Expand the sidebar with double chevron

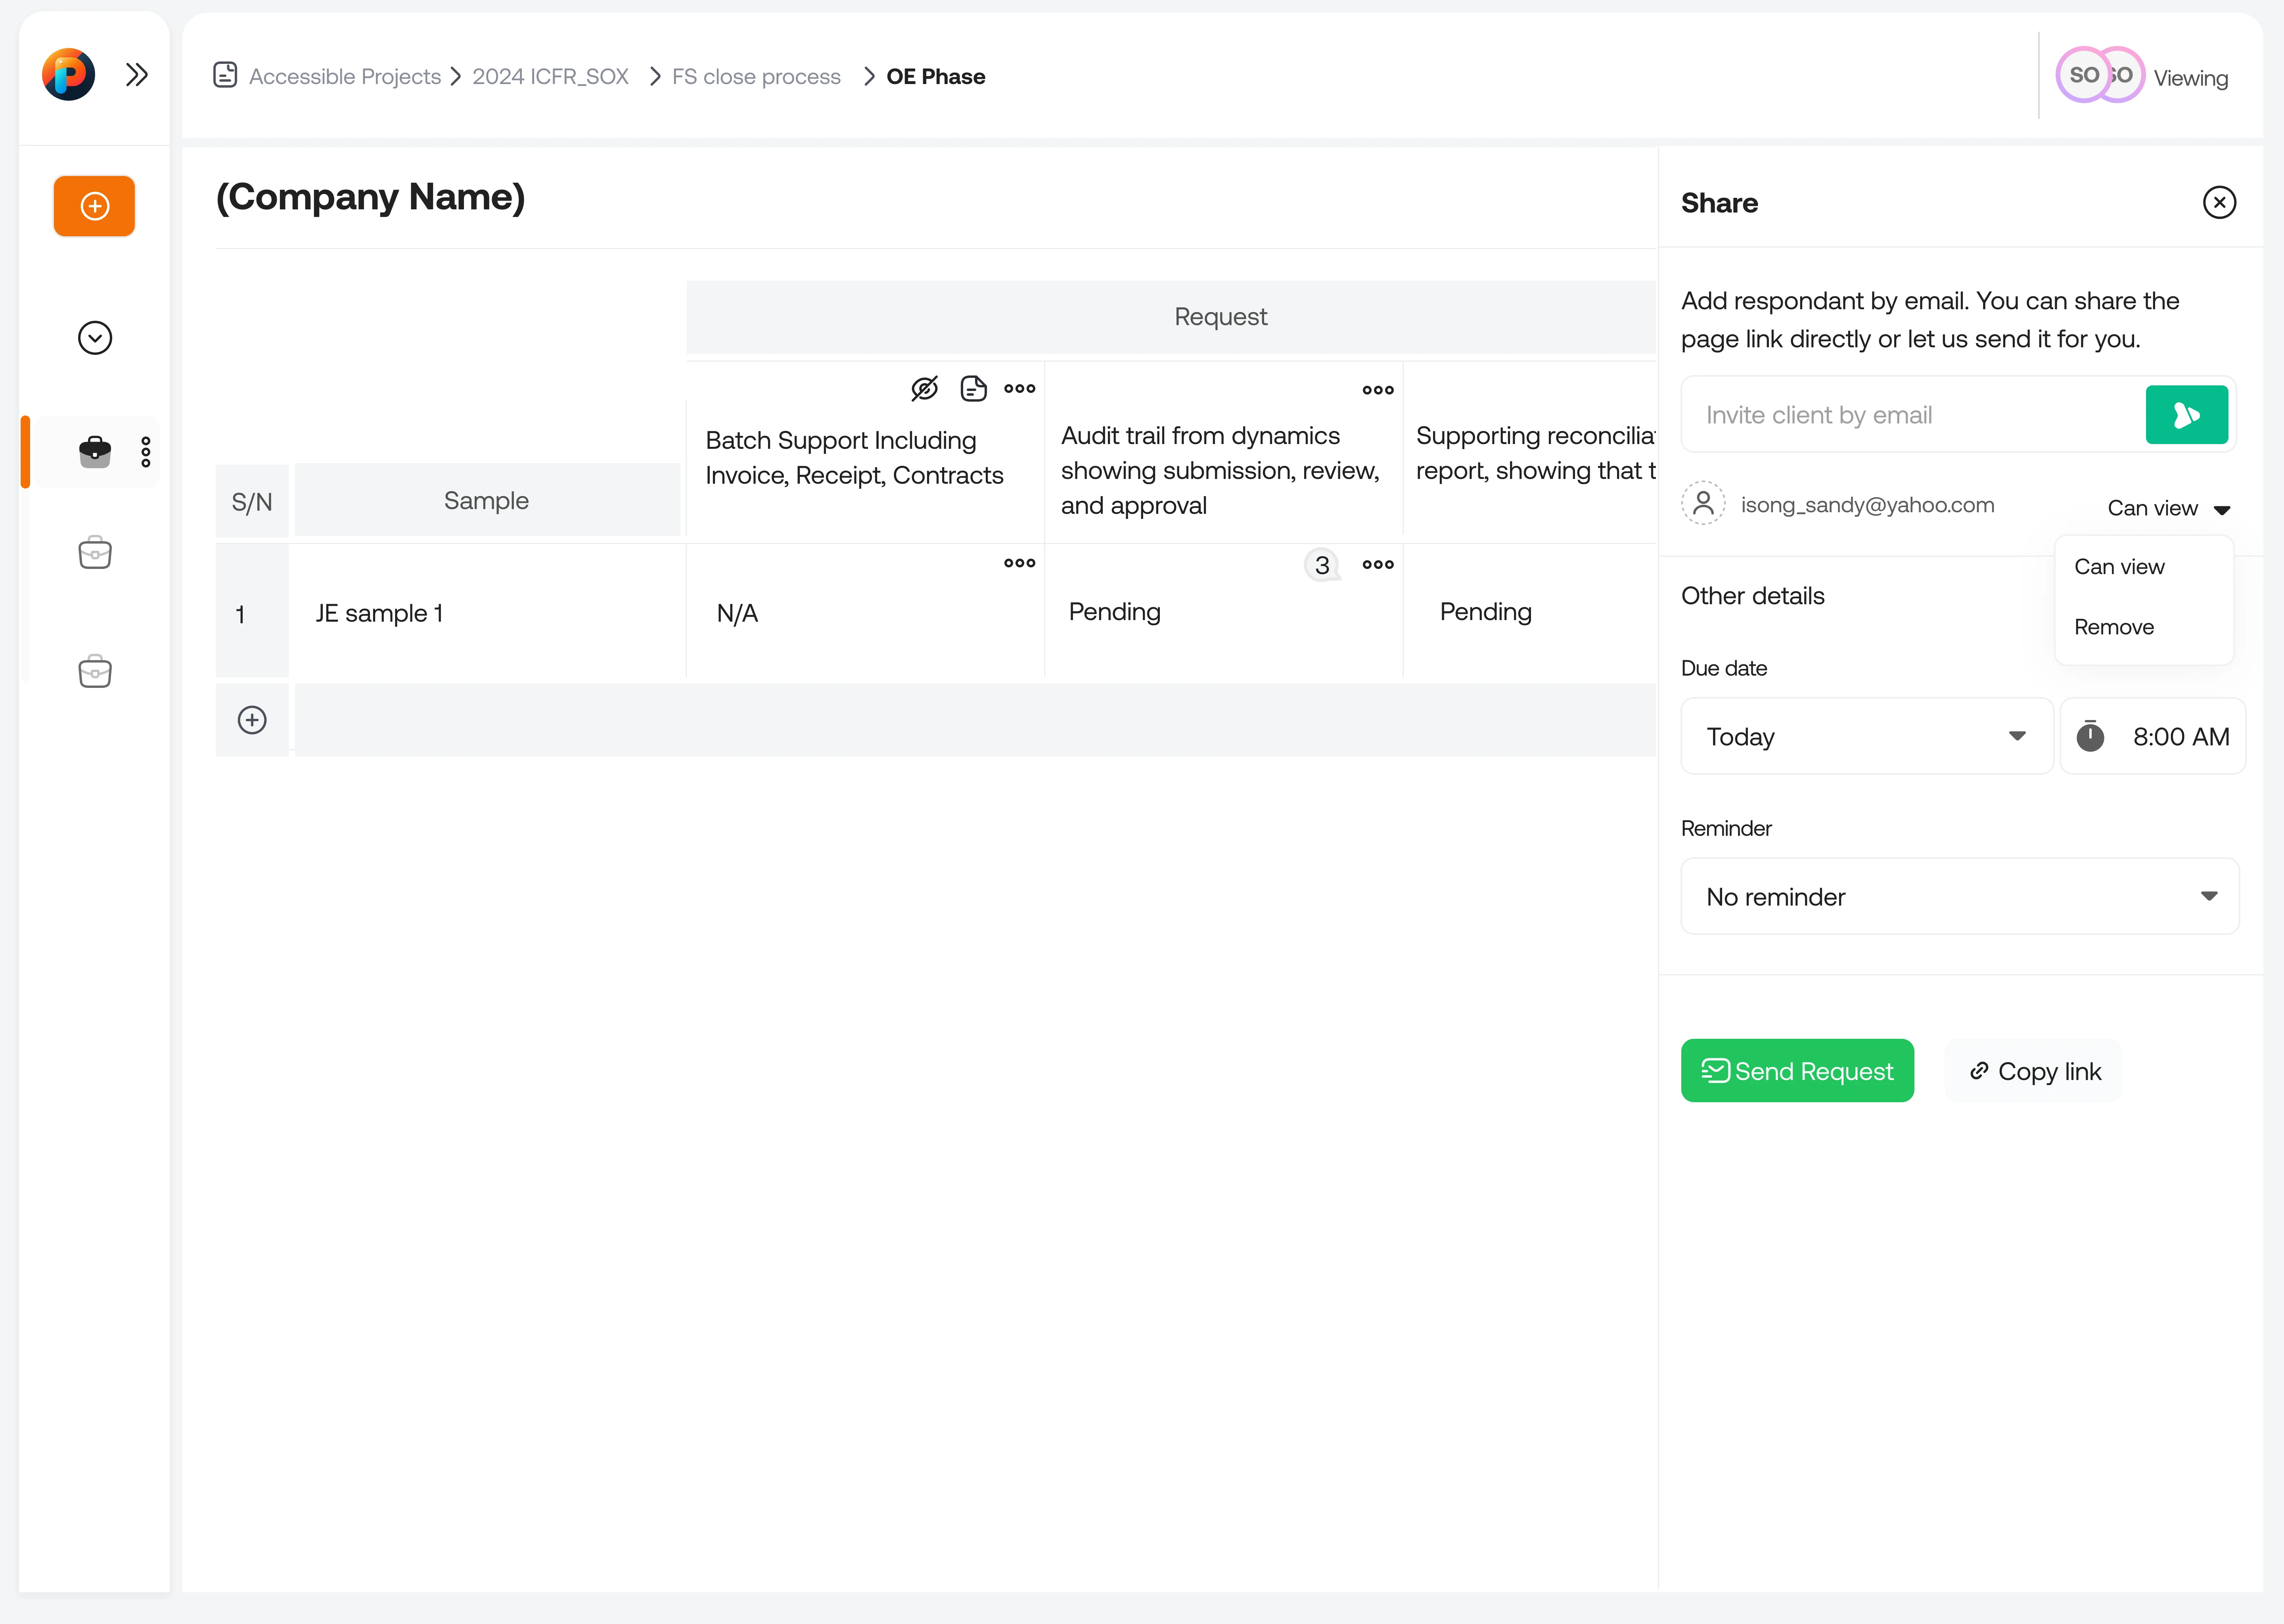[137, 75]
